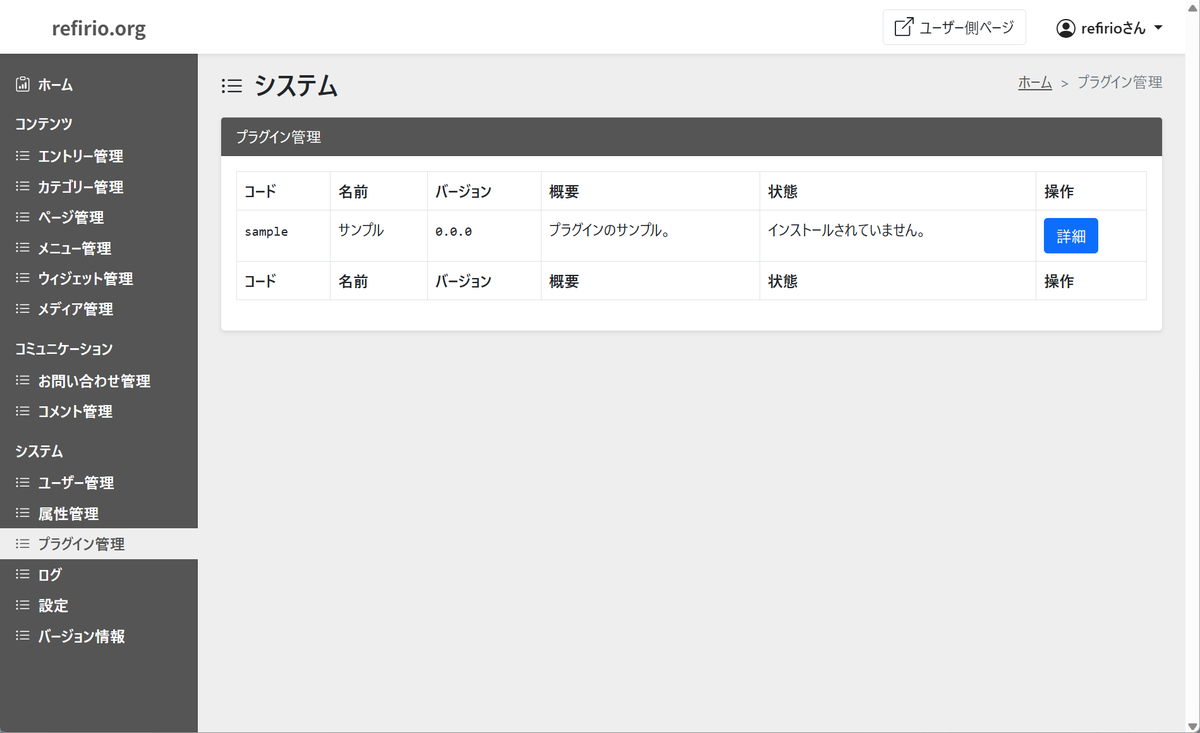Click the サンプル name cell
1200x733 pixels.
(x=379, y=236)
